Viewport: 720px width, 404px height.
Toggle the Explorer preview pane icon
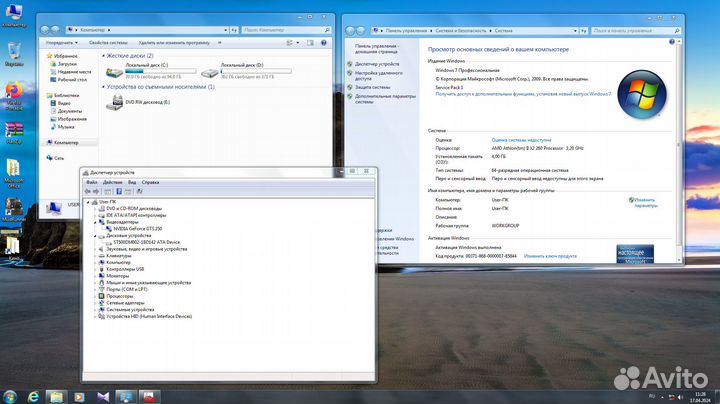pyautogui.click(x=310, y=43)
